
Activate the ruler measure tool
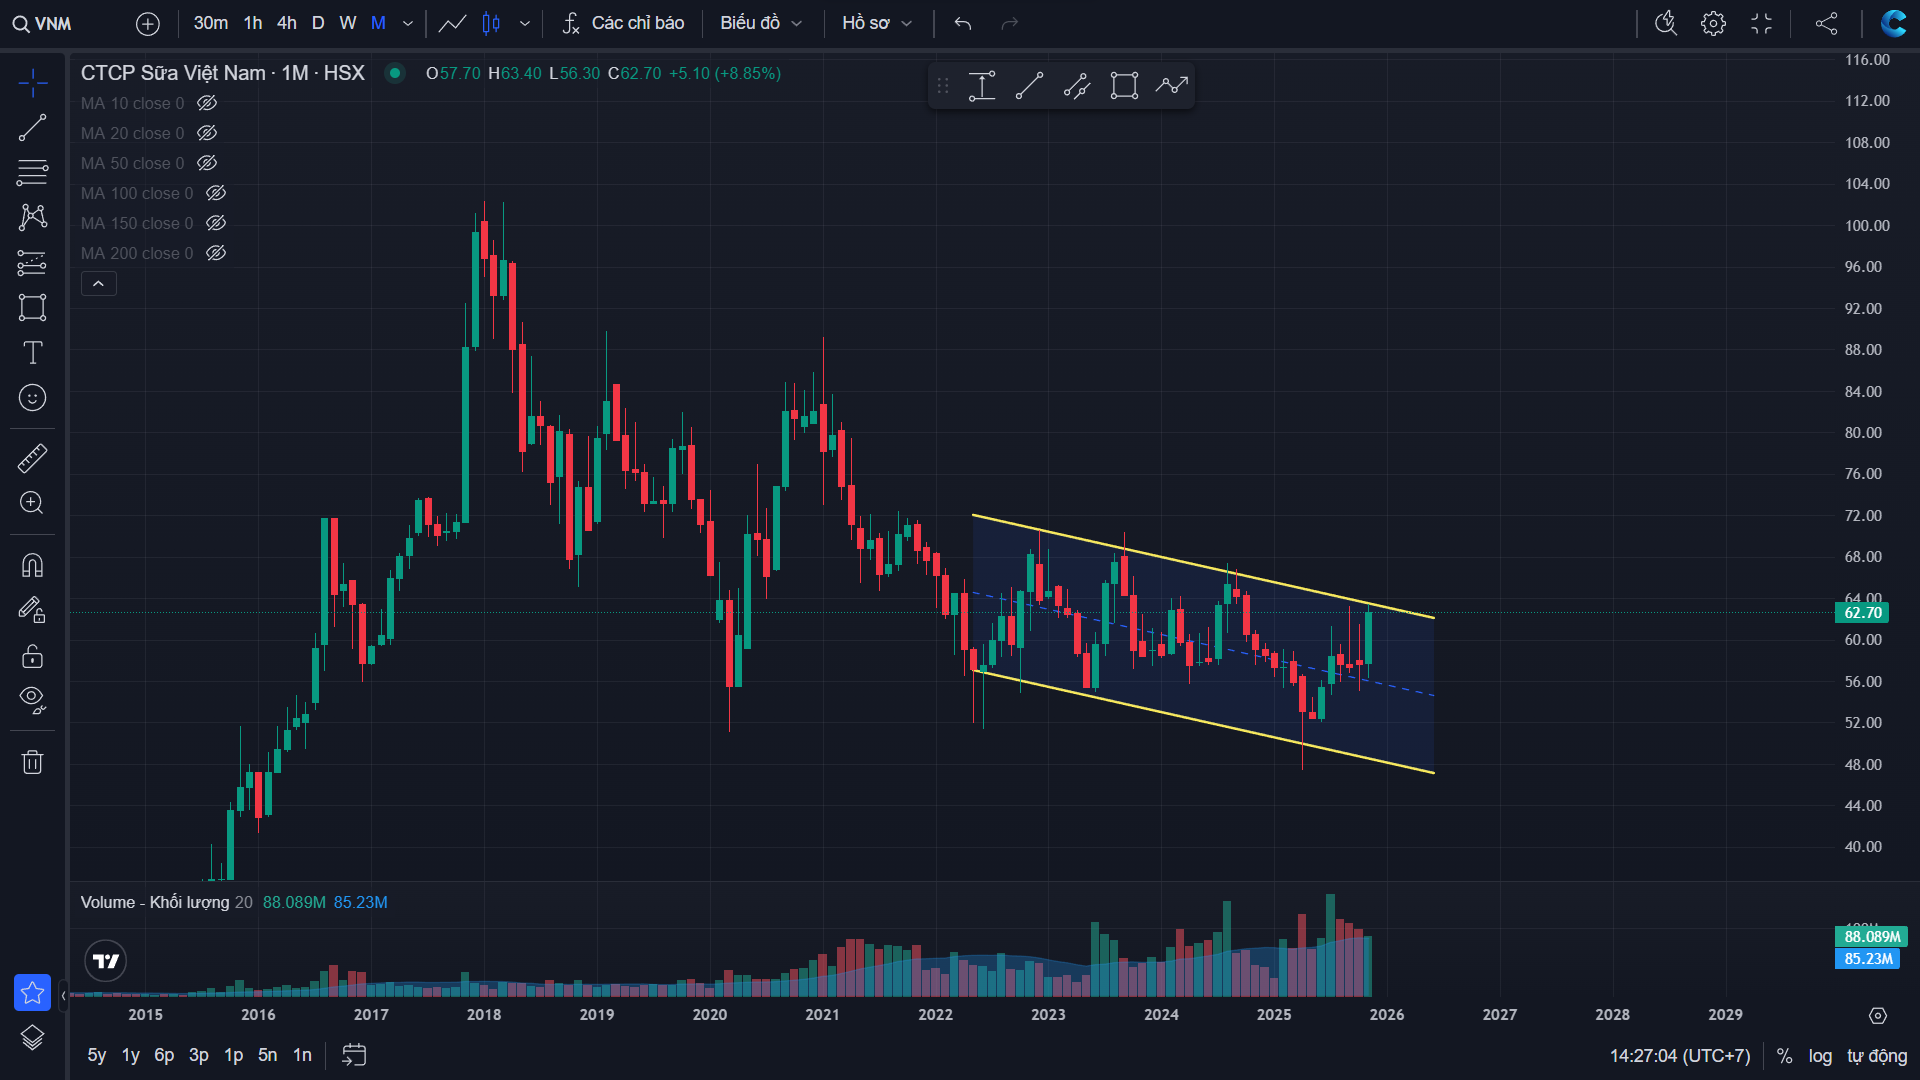[x=32, y=459]
